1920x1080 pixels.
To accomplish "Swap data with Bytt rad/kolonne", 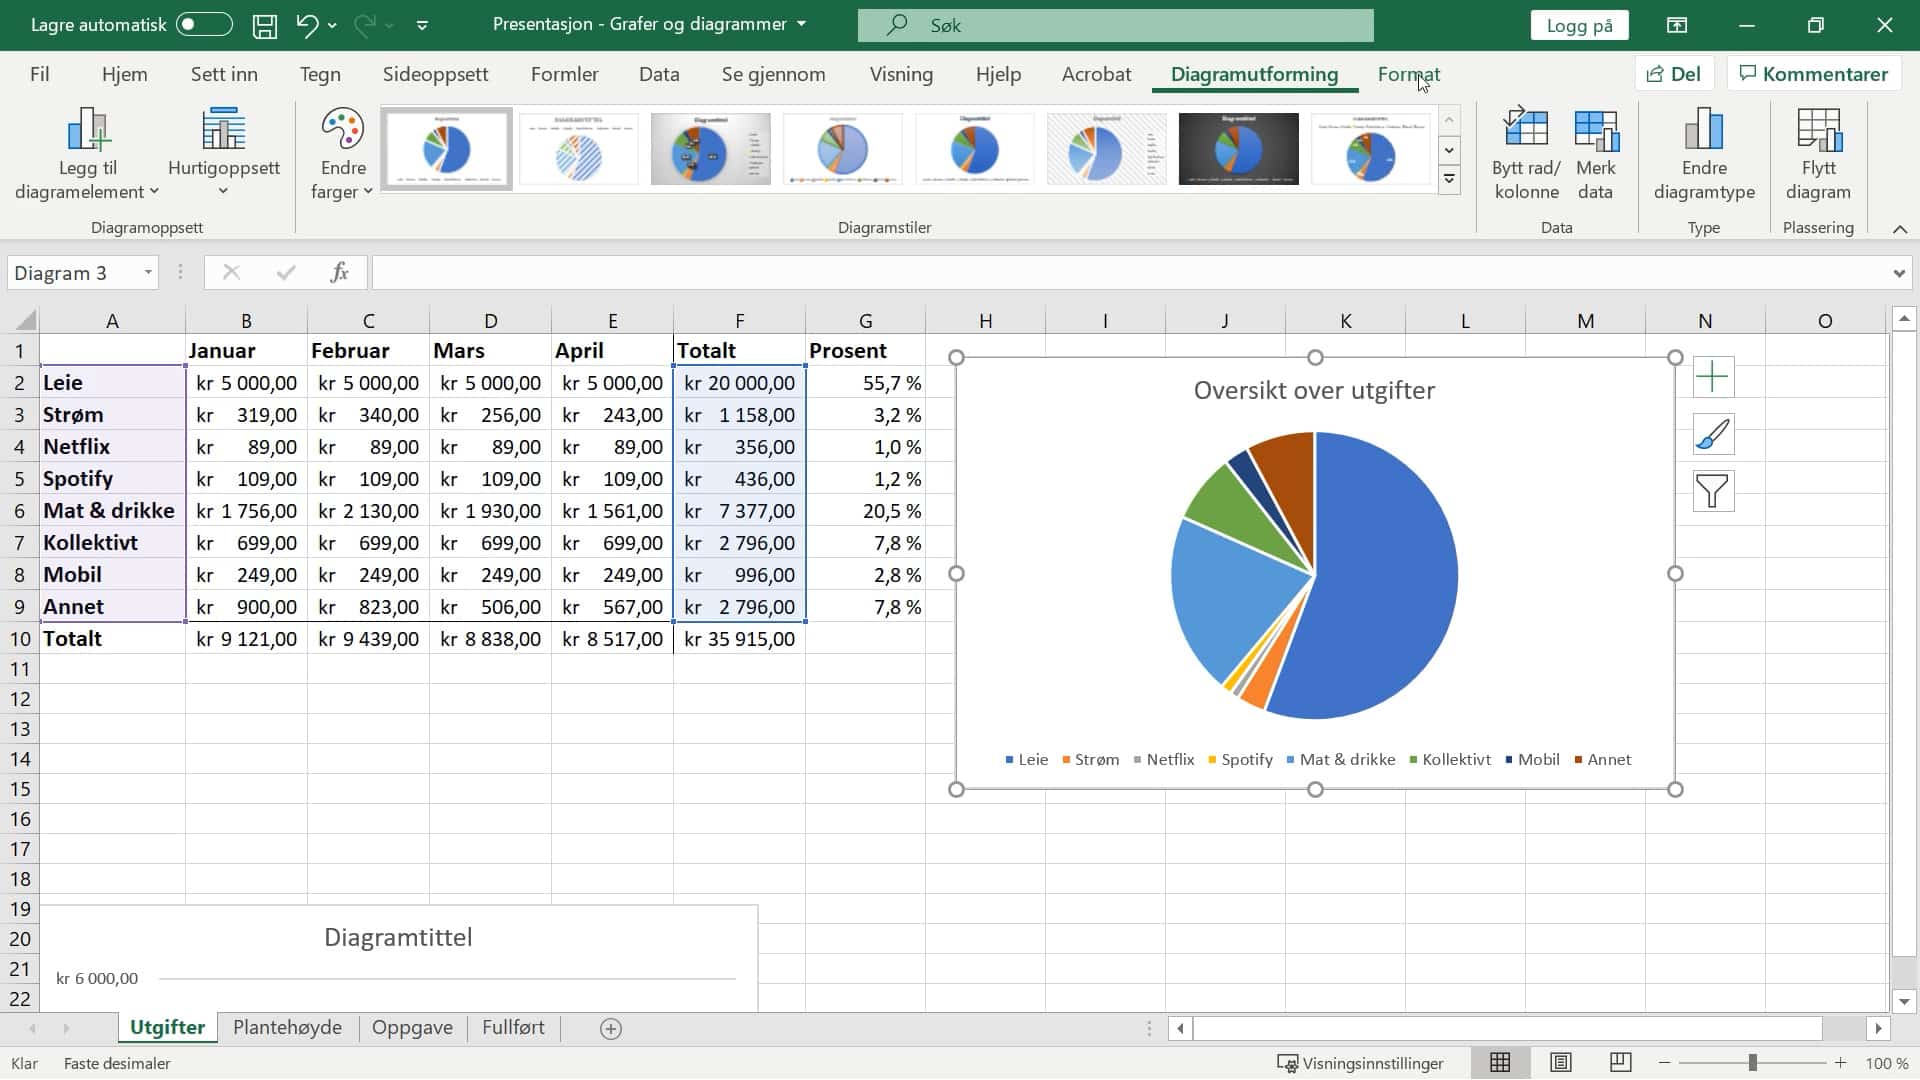I will point(1526,153).
